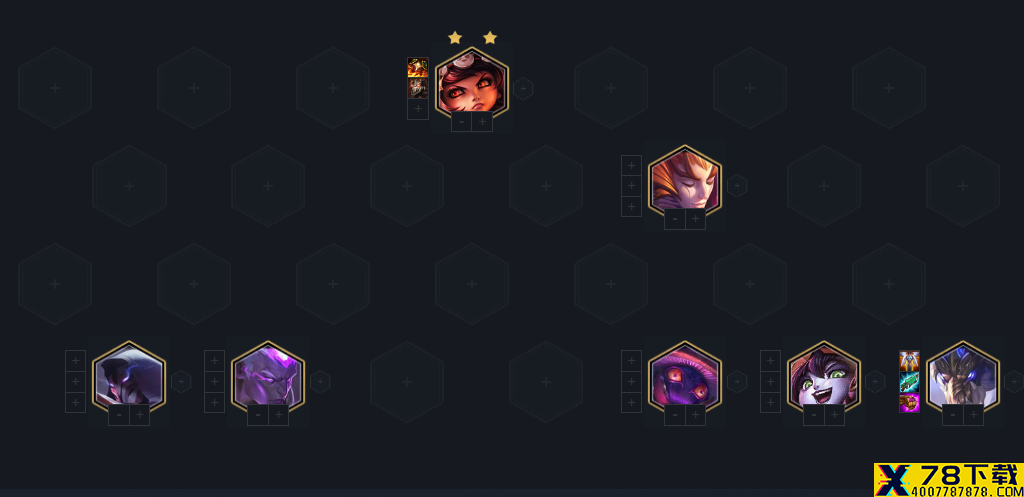
Task: Select the golden winged armor item
Action: (x=909, y=361)
